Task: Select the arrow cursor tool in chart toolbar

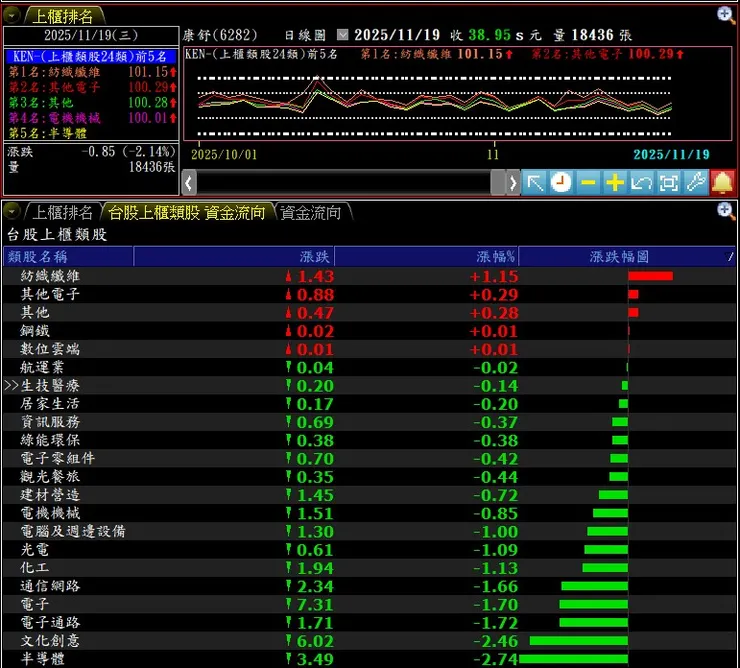Action: [x=534, y=183]
